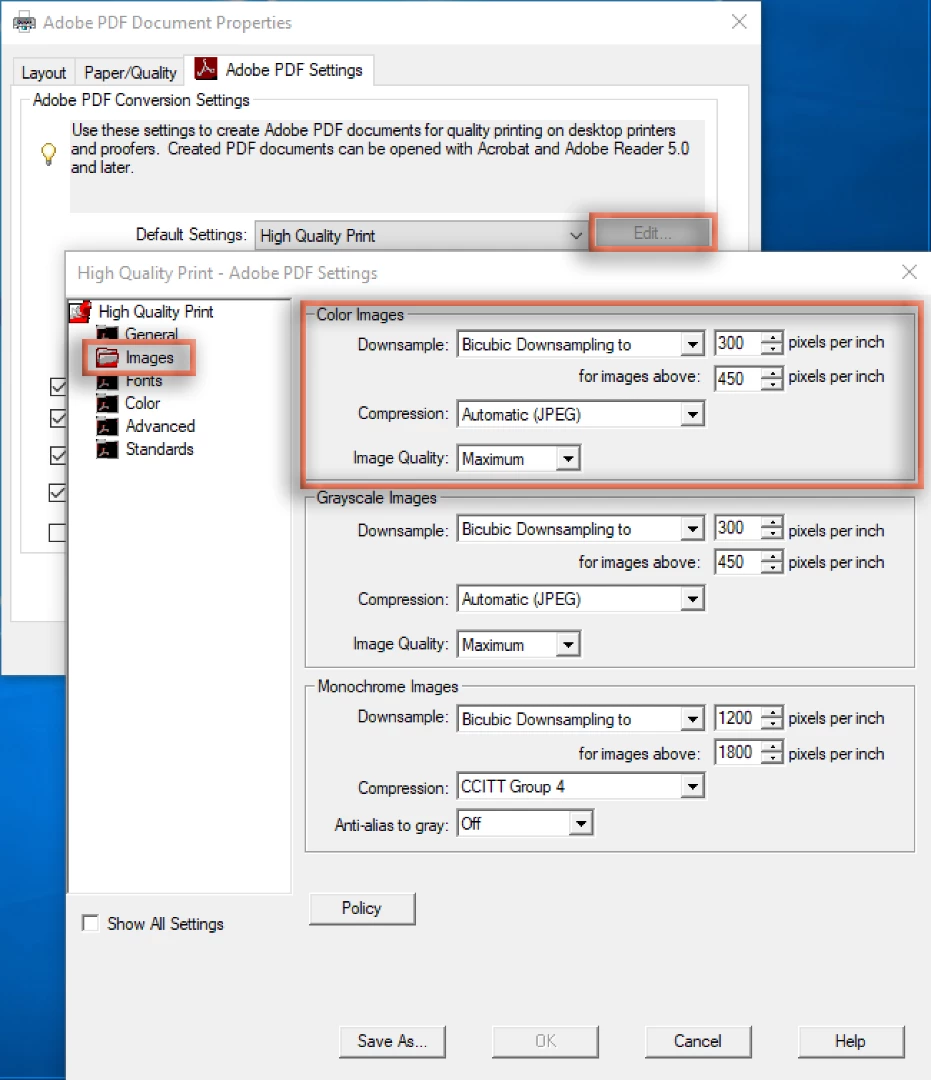Toggle the Show All Settings checkbox
This screenshot has height=1080, width=931.
(90, 923)
